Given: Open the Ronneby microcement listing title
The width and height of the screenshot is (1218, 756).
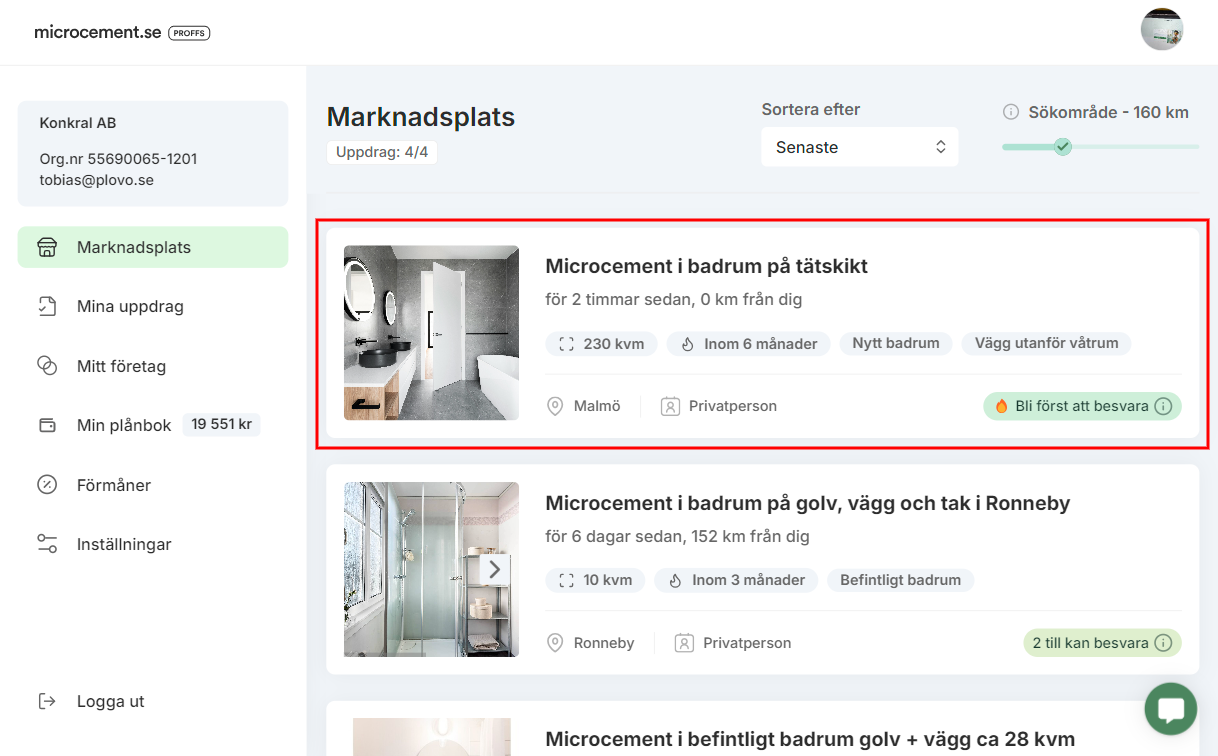Looking at the screenshot, I should (x=808, y=503).
